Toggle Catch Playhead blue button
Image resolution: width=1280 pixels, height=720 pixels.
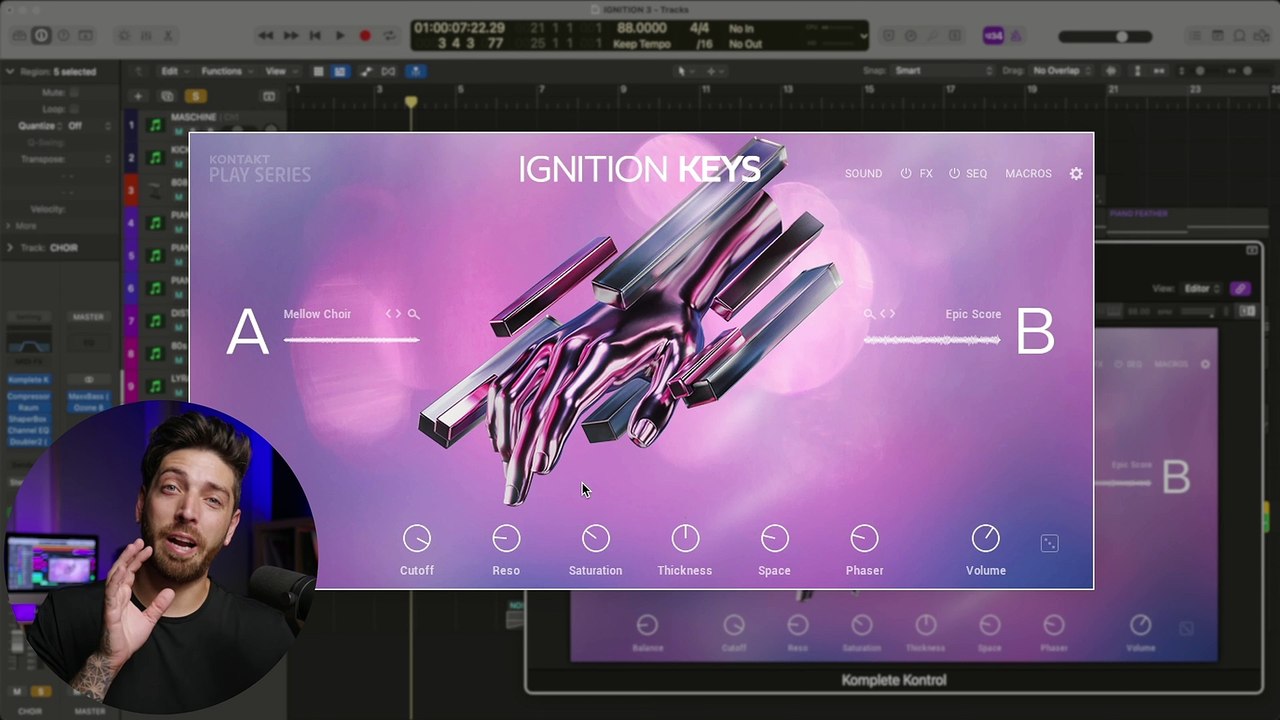click(416, 71)
